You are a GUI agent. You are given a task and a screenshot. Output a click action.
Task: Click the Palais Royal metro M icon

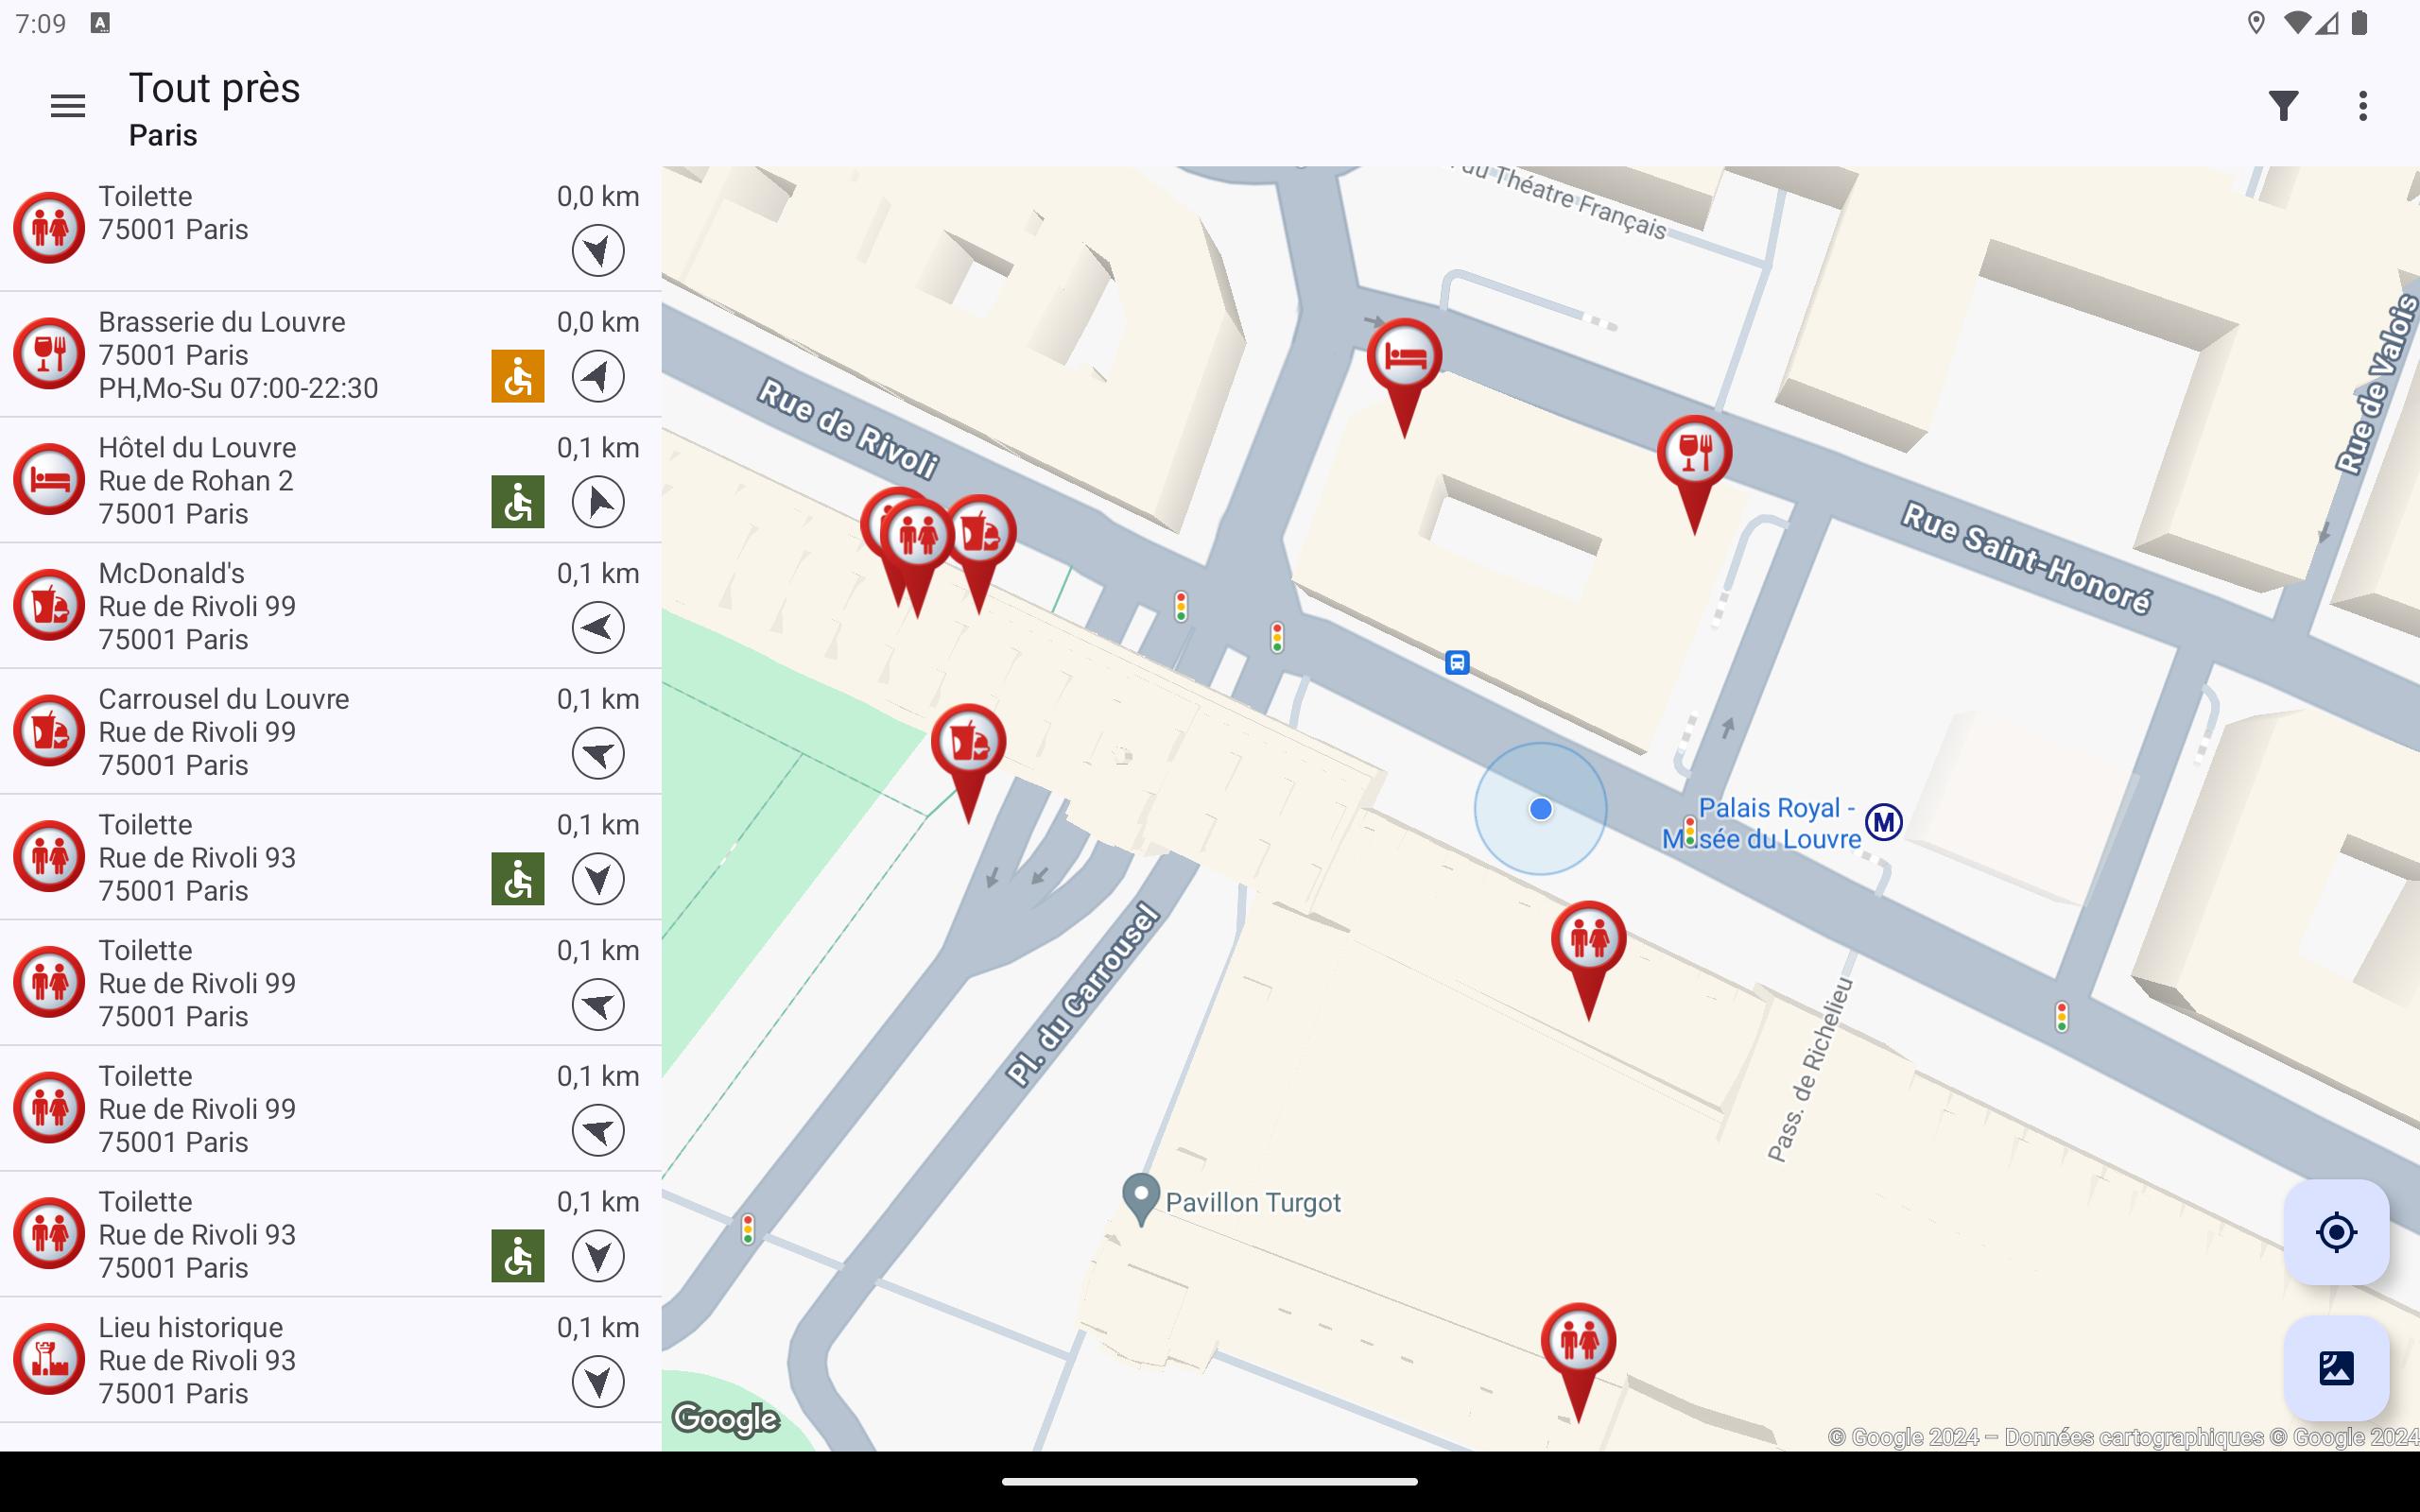(1884, 823)
